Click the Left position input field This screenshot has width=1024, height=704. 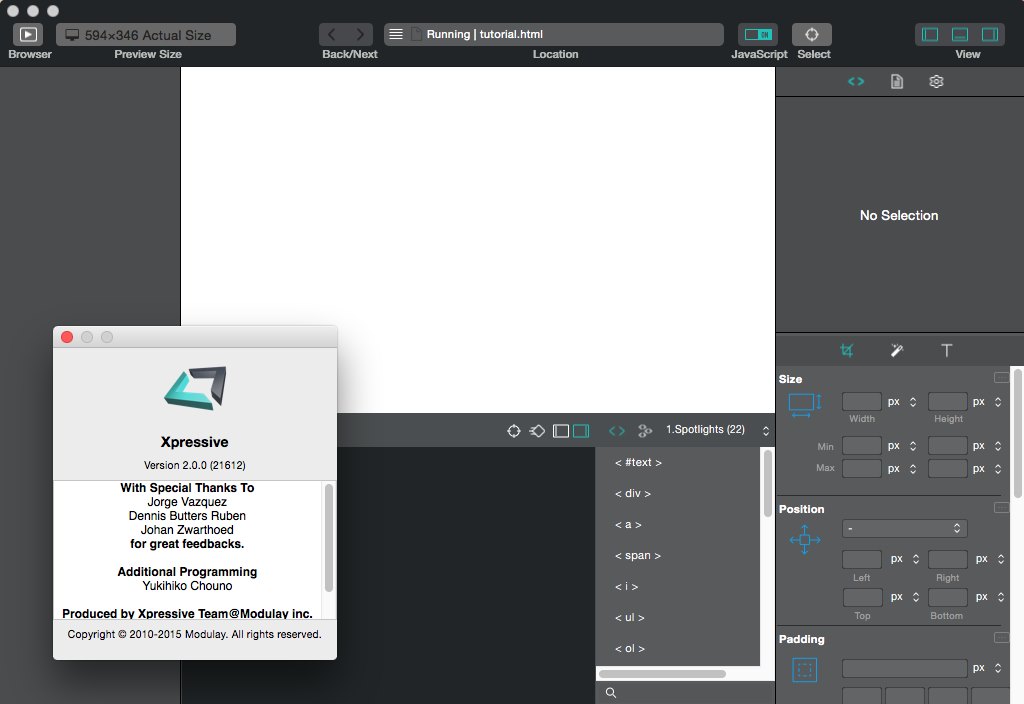[861, 559]
